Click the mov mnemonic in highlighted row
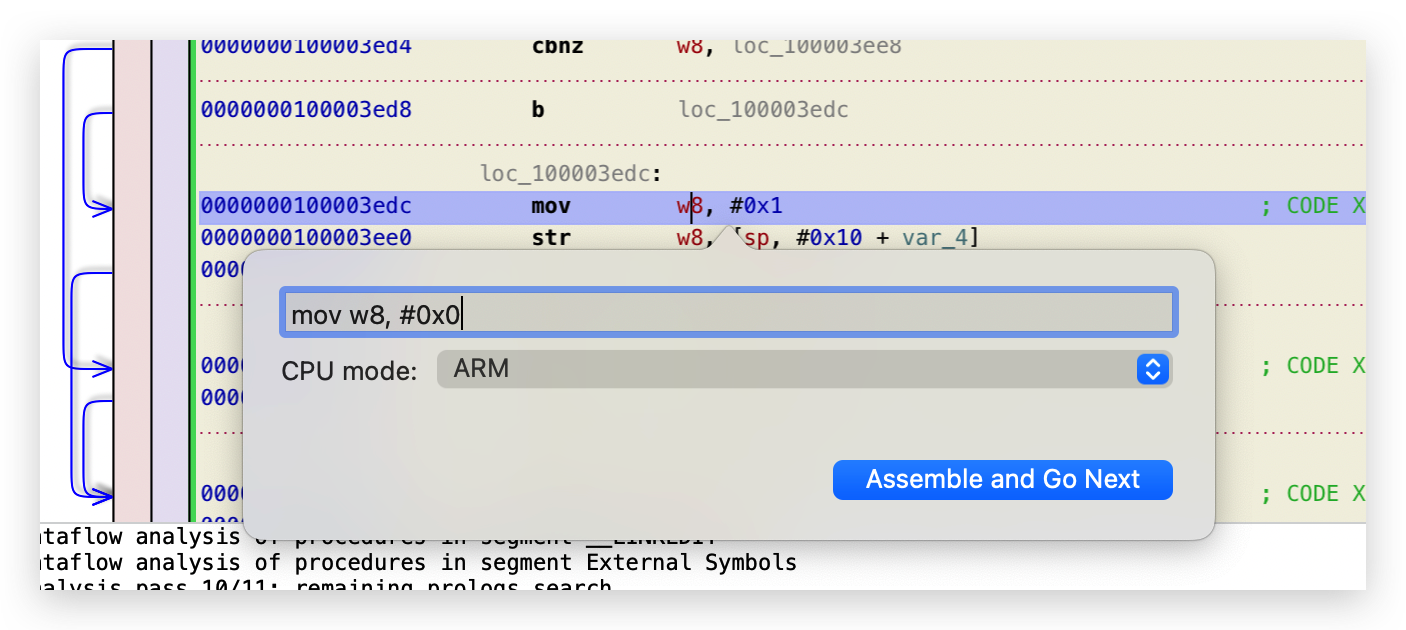 (x=551, y=206)
